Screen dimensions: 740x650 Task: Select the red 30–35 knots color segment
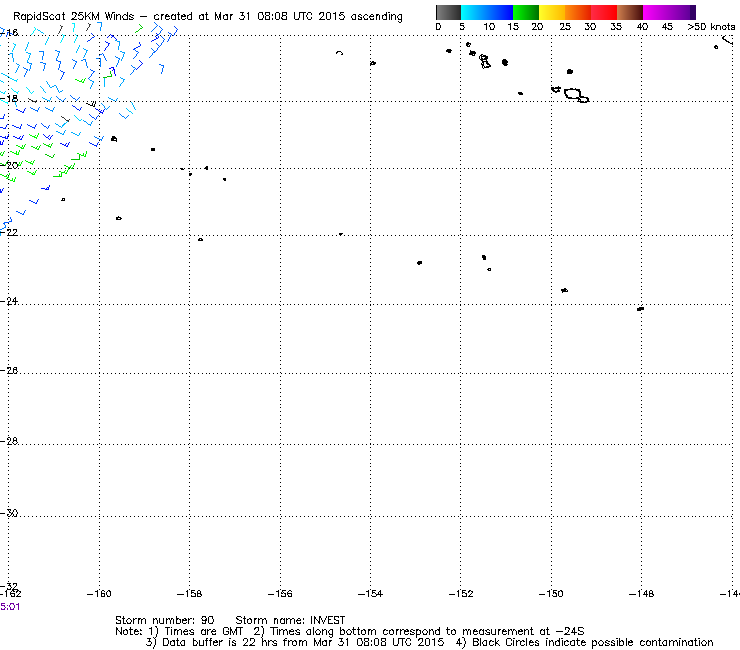[604, 12]
